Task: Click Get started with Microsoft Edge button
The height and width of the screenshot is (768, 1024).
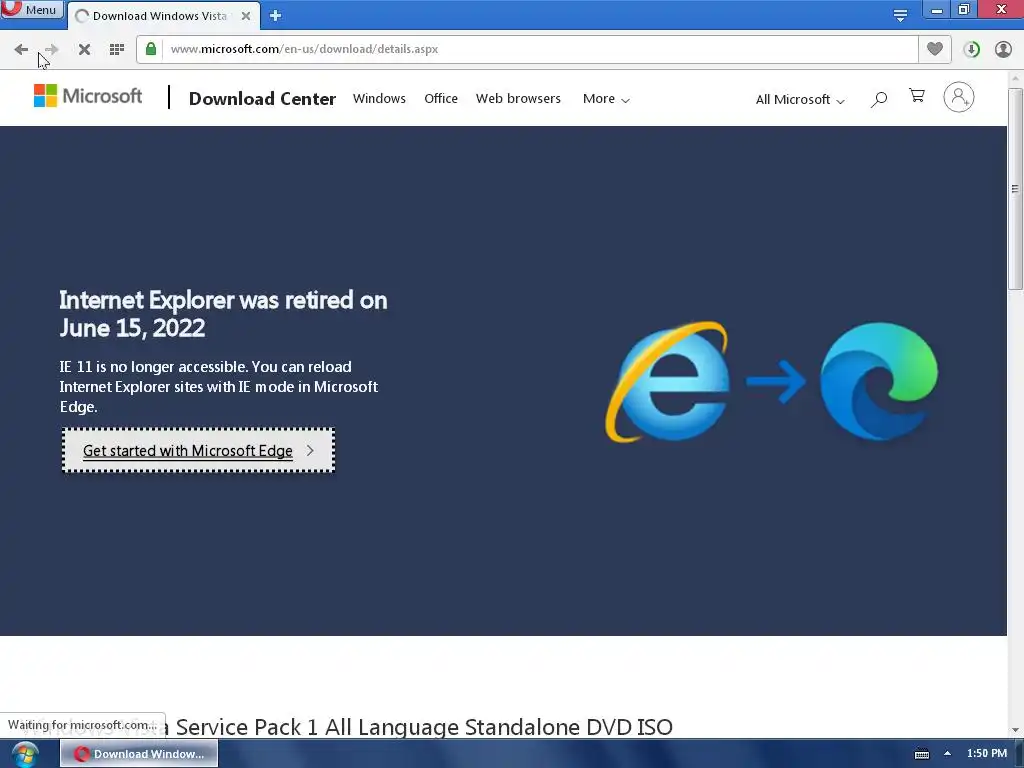Action: coord(199,450)
